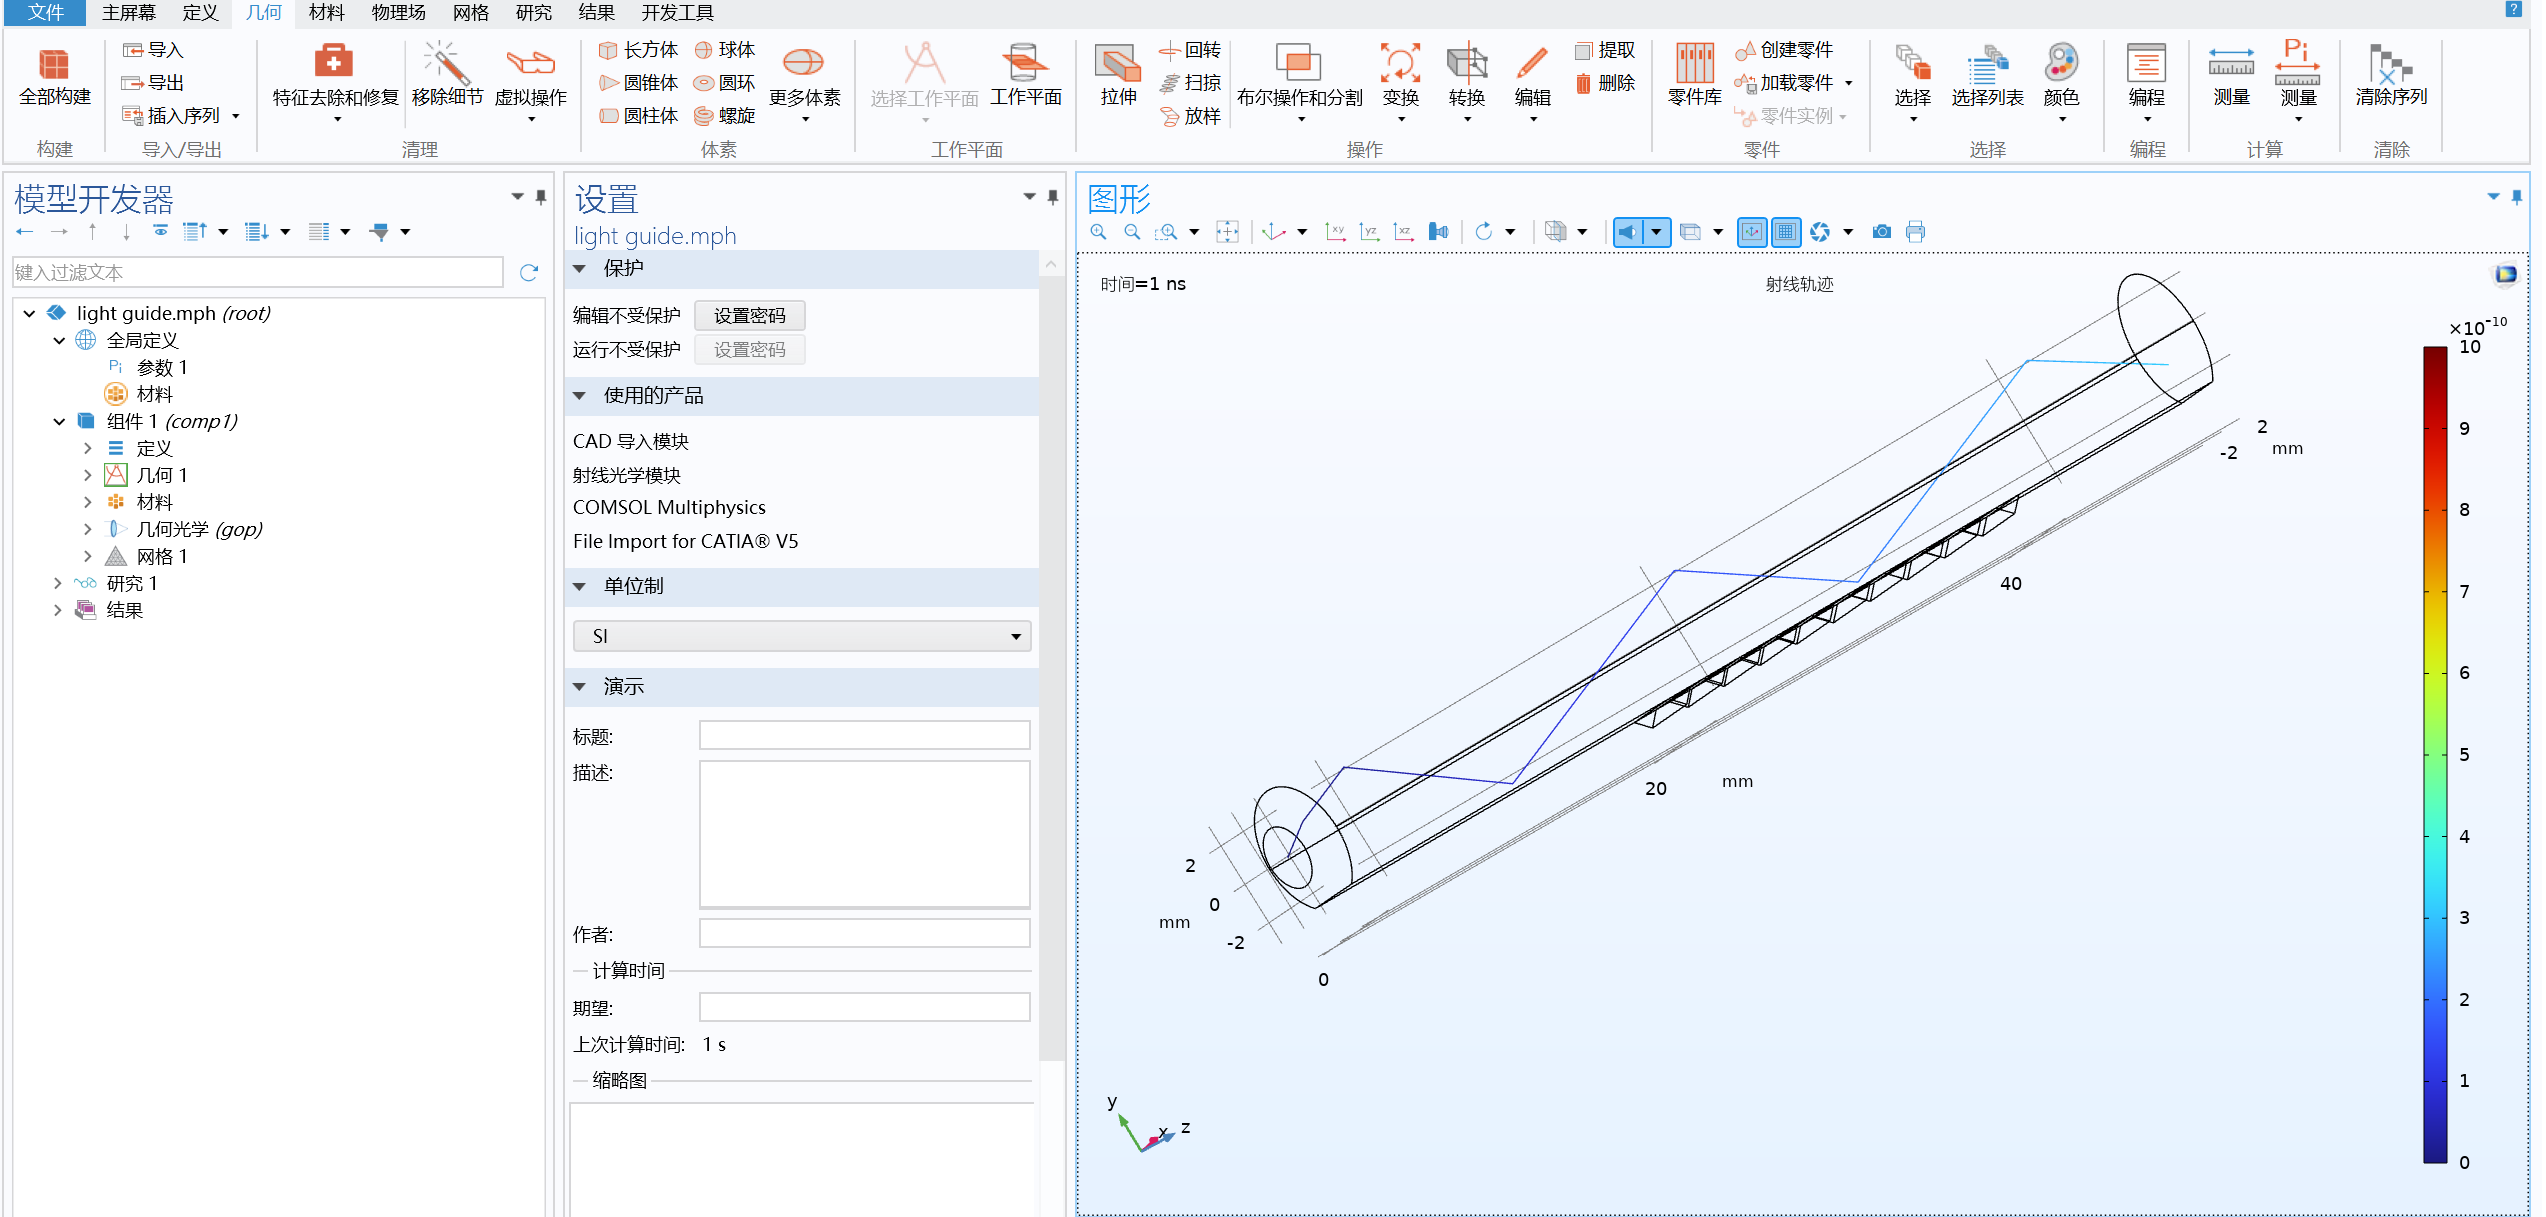Toggle the grid display button
Image resolution: width=2546 pixels, height=1217 pixels.
(x=1785, y=232)
